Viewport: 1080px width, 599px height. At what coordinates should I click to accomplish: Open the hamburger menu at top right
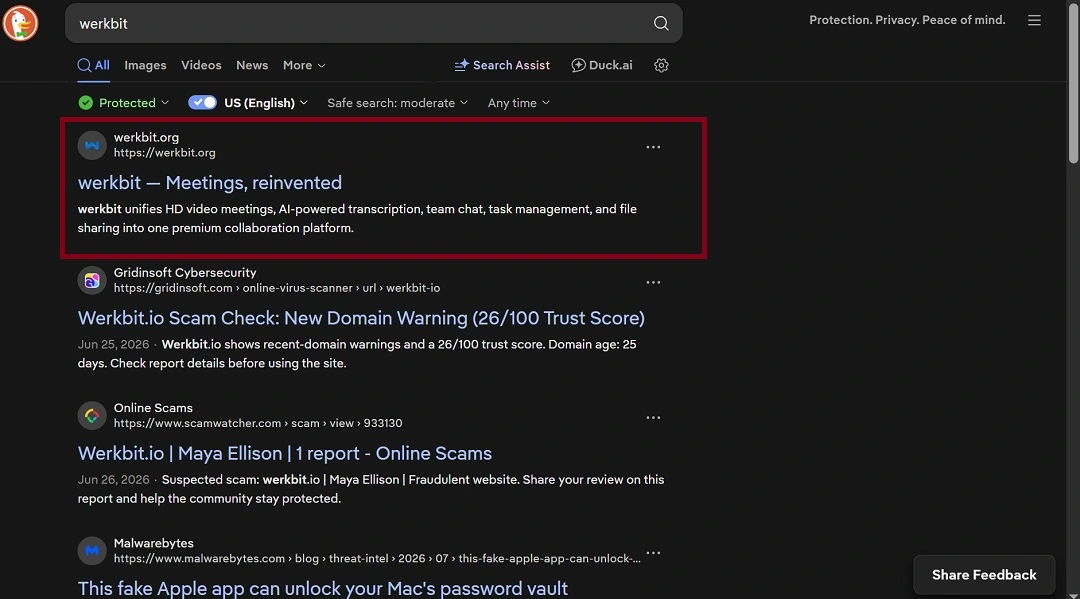pos(1034,21)
